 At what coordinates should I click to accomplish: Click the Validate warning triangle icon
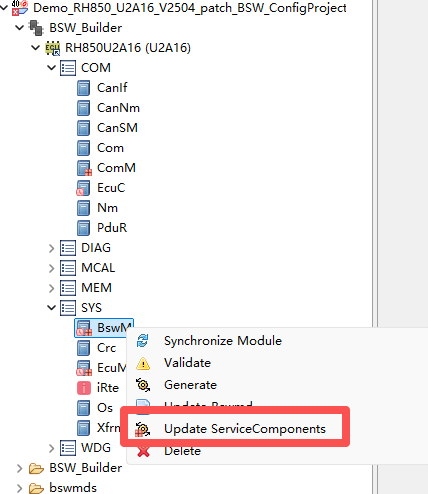coord(143,363)
